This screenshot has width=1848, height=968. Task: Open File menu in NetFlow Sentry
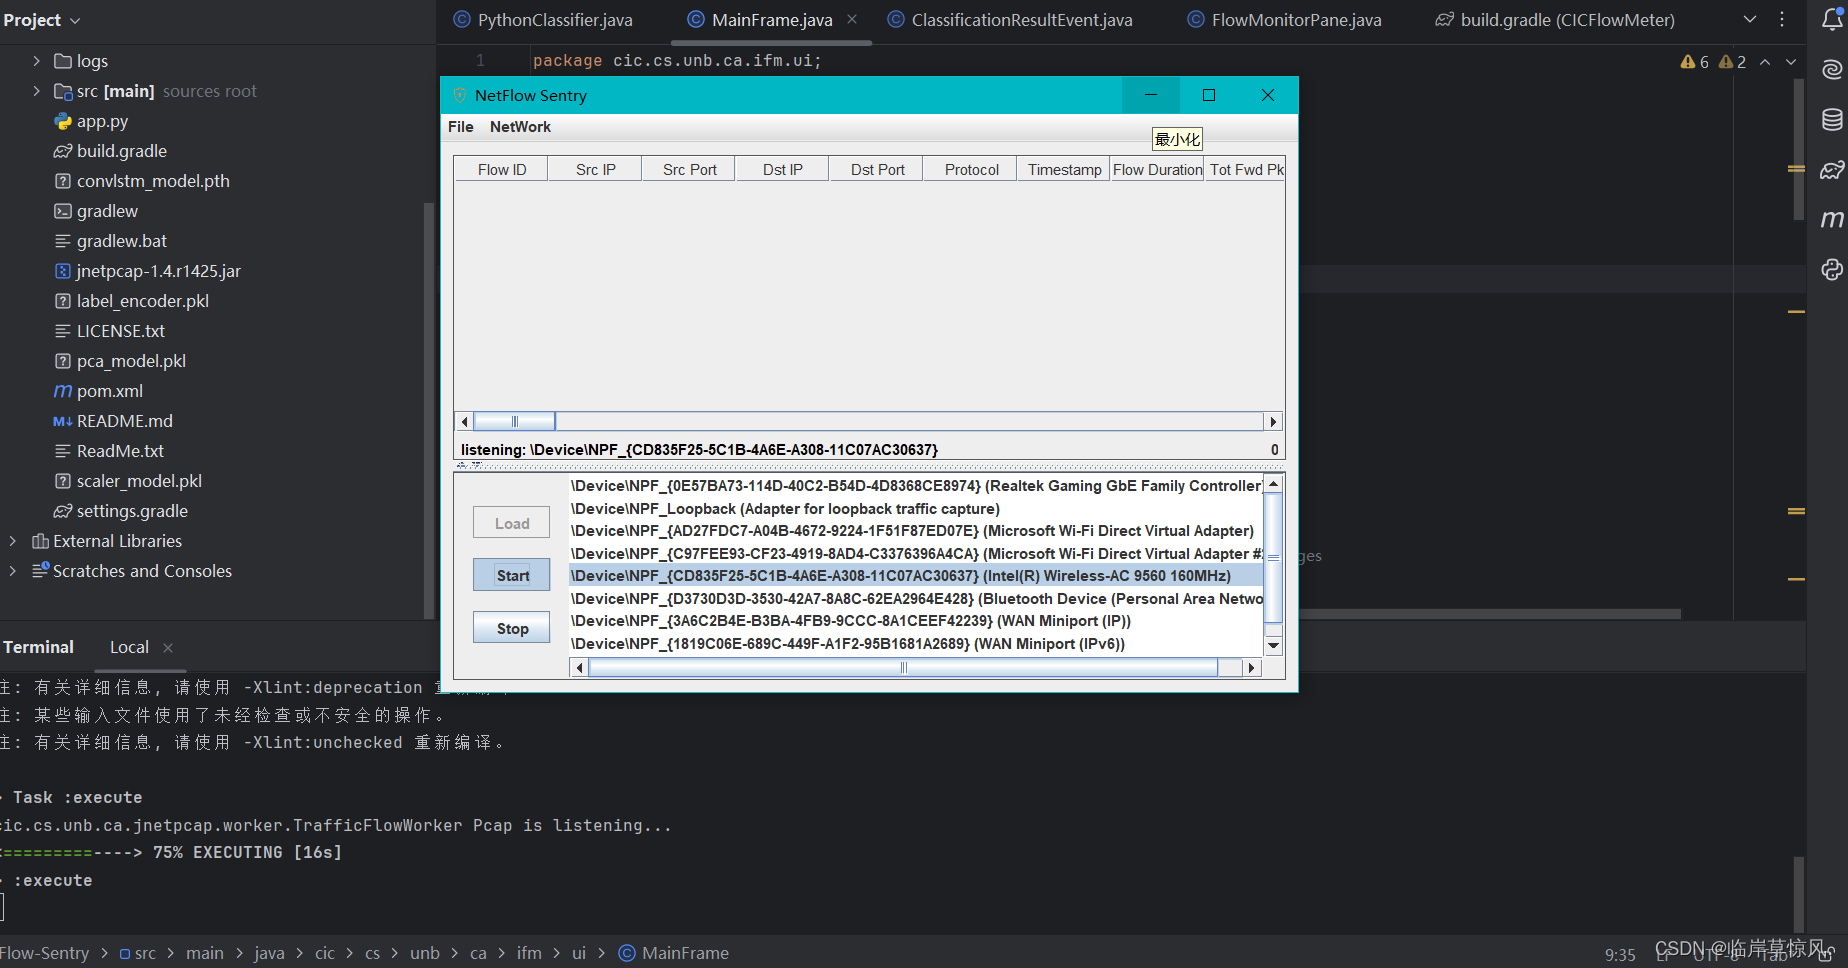pos(461,127)
